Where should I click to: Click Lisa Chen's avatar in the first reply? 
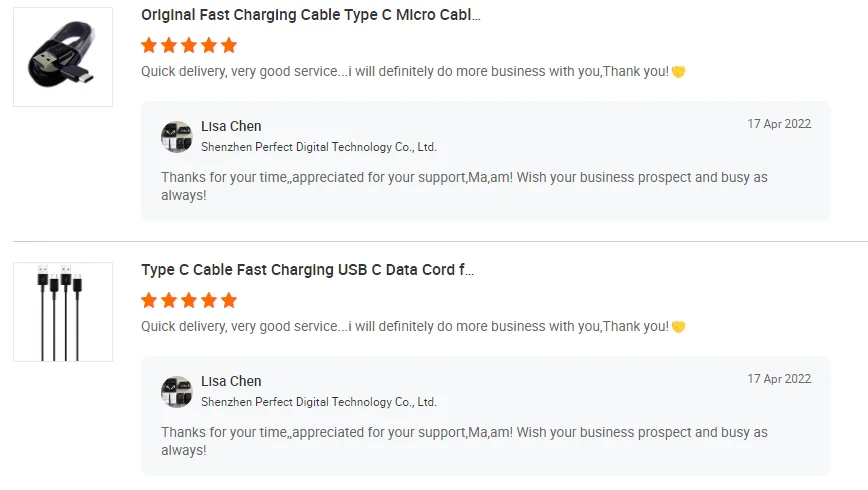(x=177, y=137)
